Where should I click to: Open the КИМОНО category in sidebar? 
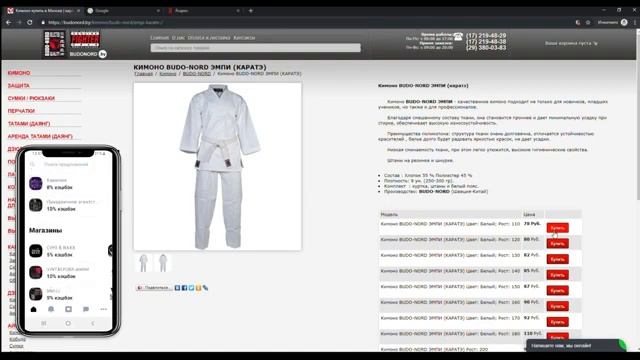(x=19, y=73)
